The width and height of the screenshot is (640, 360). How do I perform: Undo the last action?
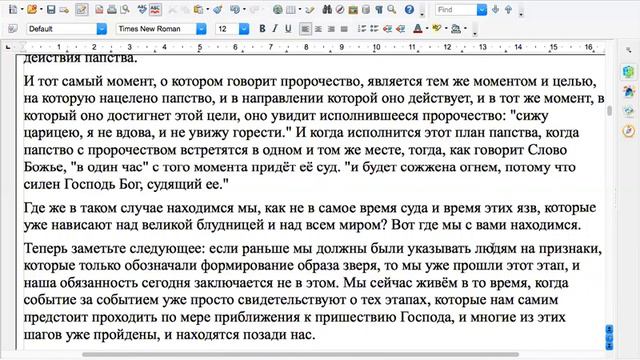(235, 9)
